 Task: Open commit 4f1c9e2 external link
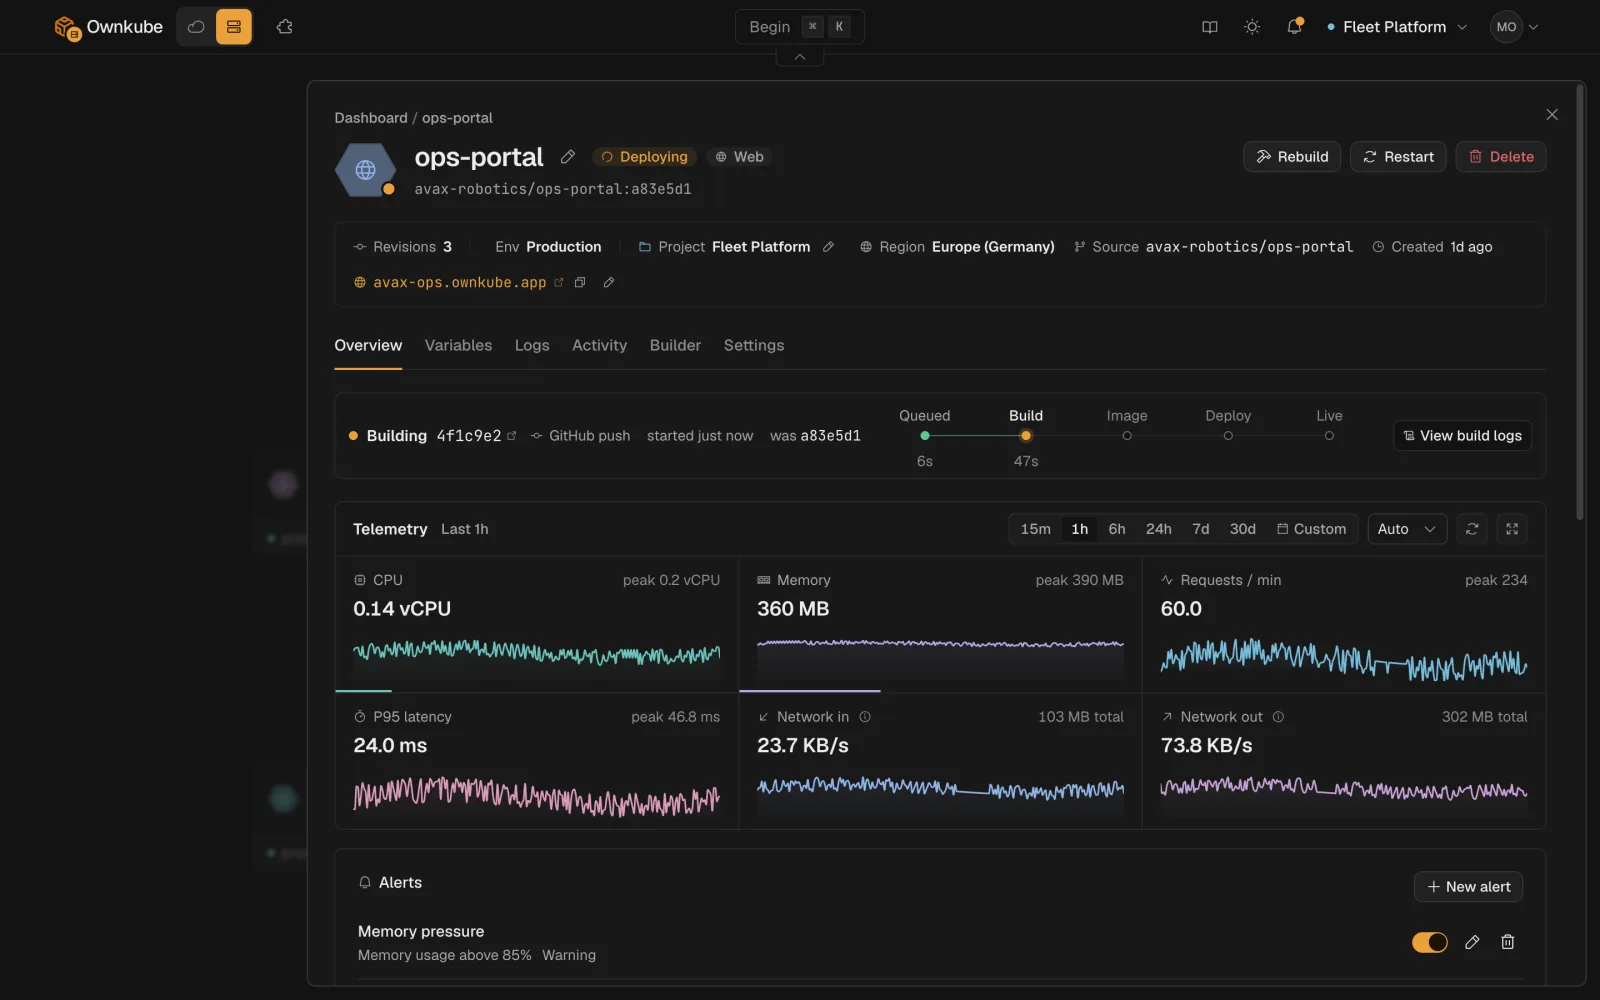512,436
